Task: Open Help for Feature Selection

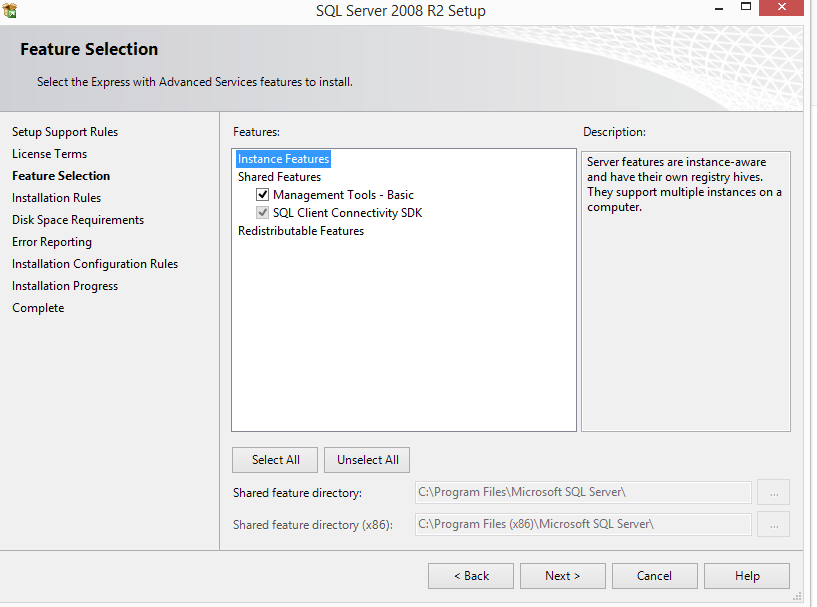Action: (x=747, y=576)
